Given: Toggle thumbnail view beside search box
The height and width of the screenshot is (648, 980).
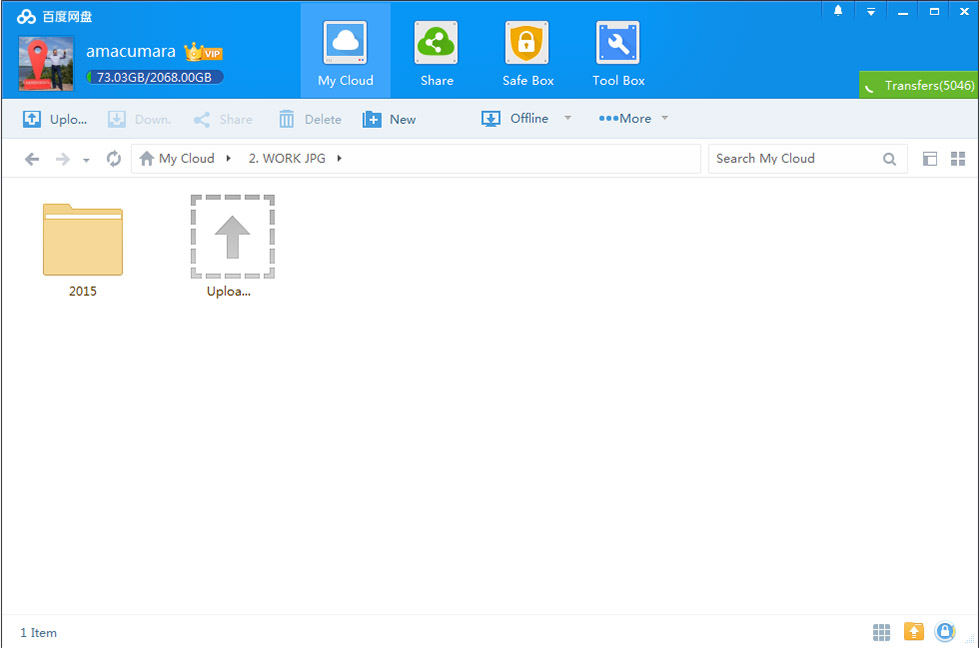Looking at the screenshot, I should pyautogui.click(x=958, y=158).
